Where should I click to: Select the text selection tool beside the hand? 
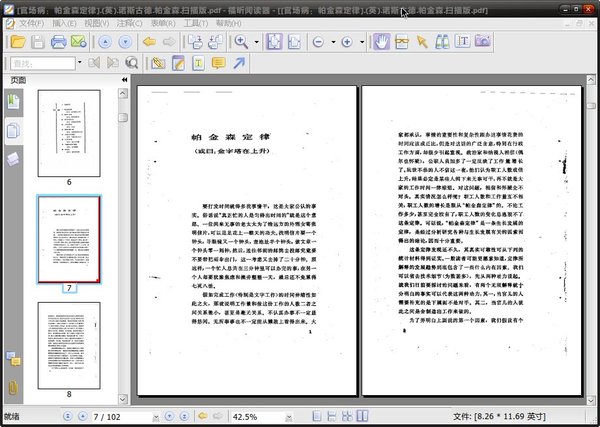click(x=401, y=41)
